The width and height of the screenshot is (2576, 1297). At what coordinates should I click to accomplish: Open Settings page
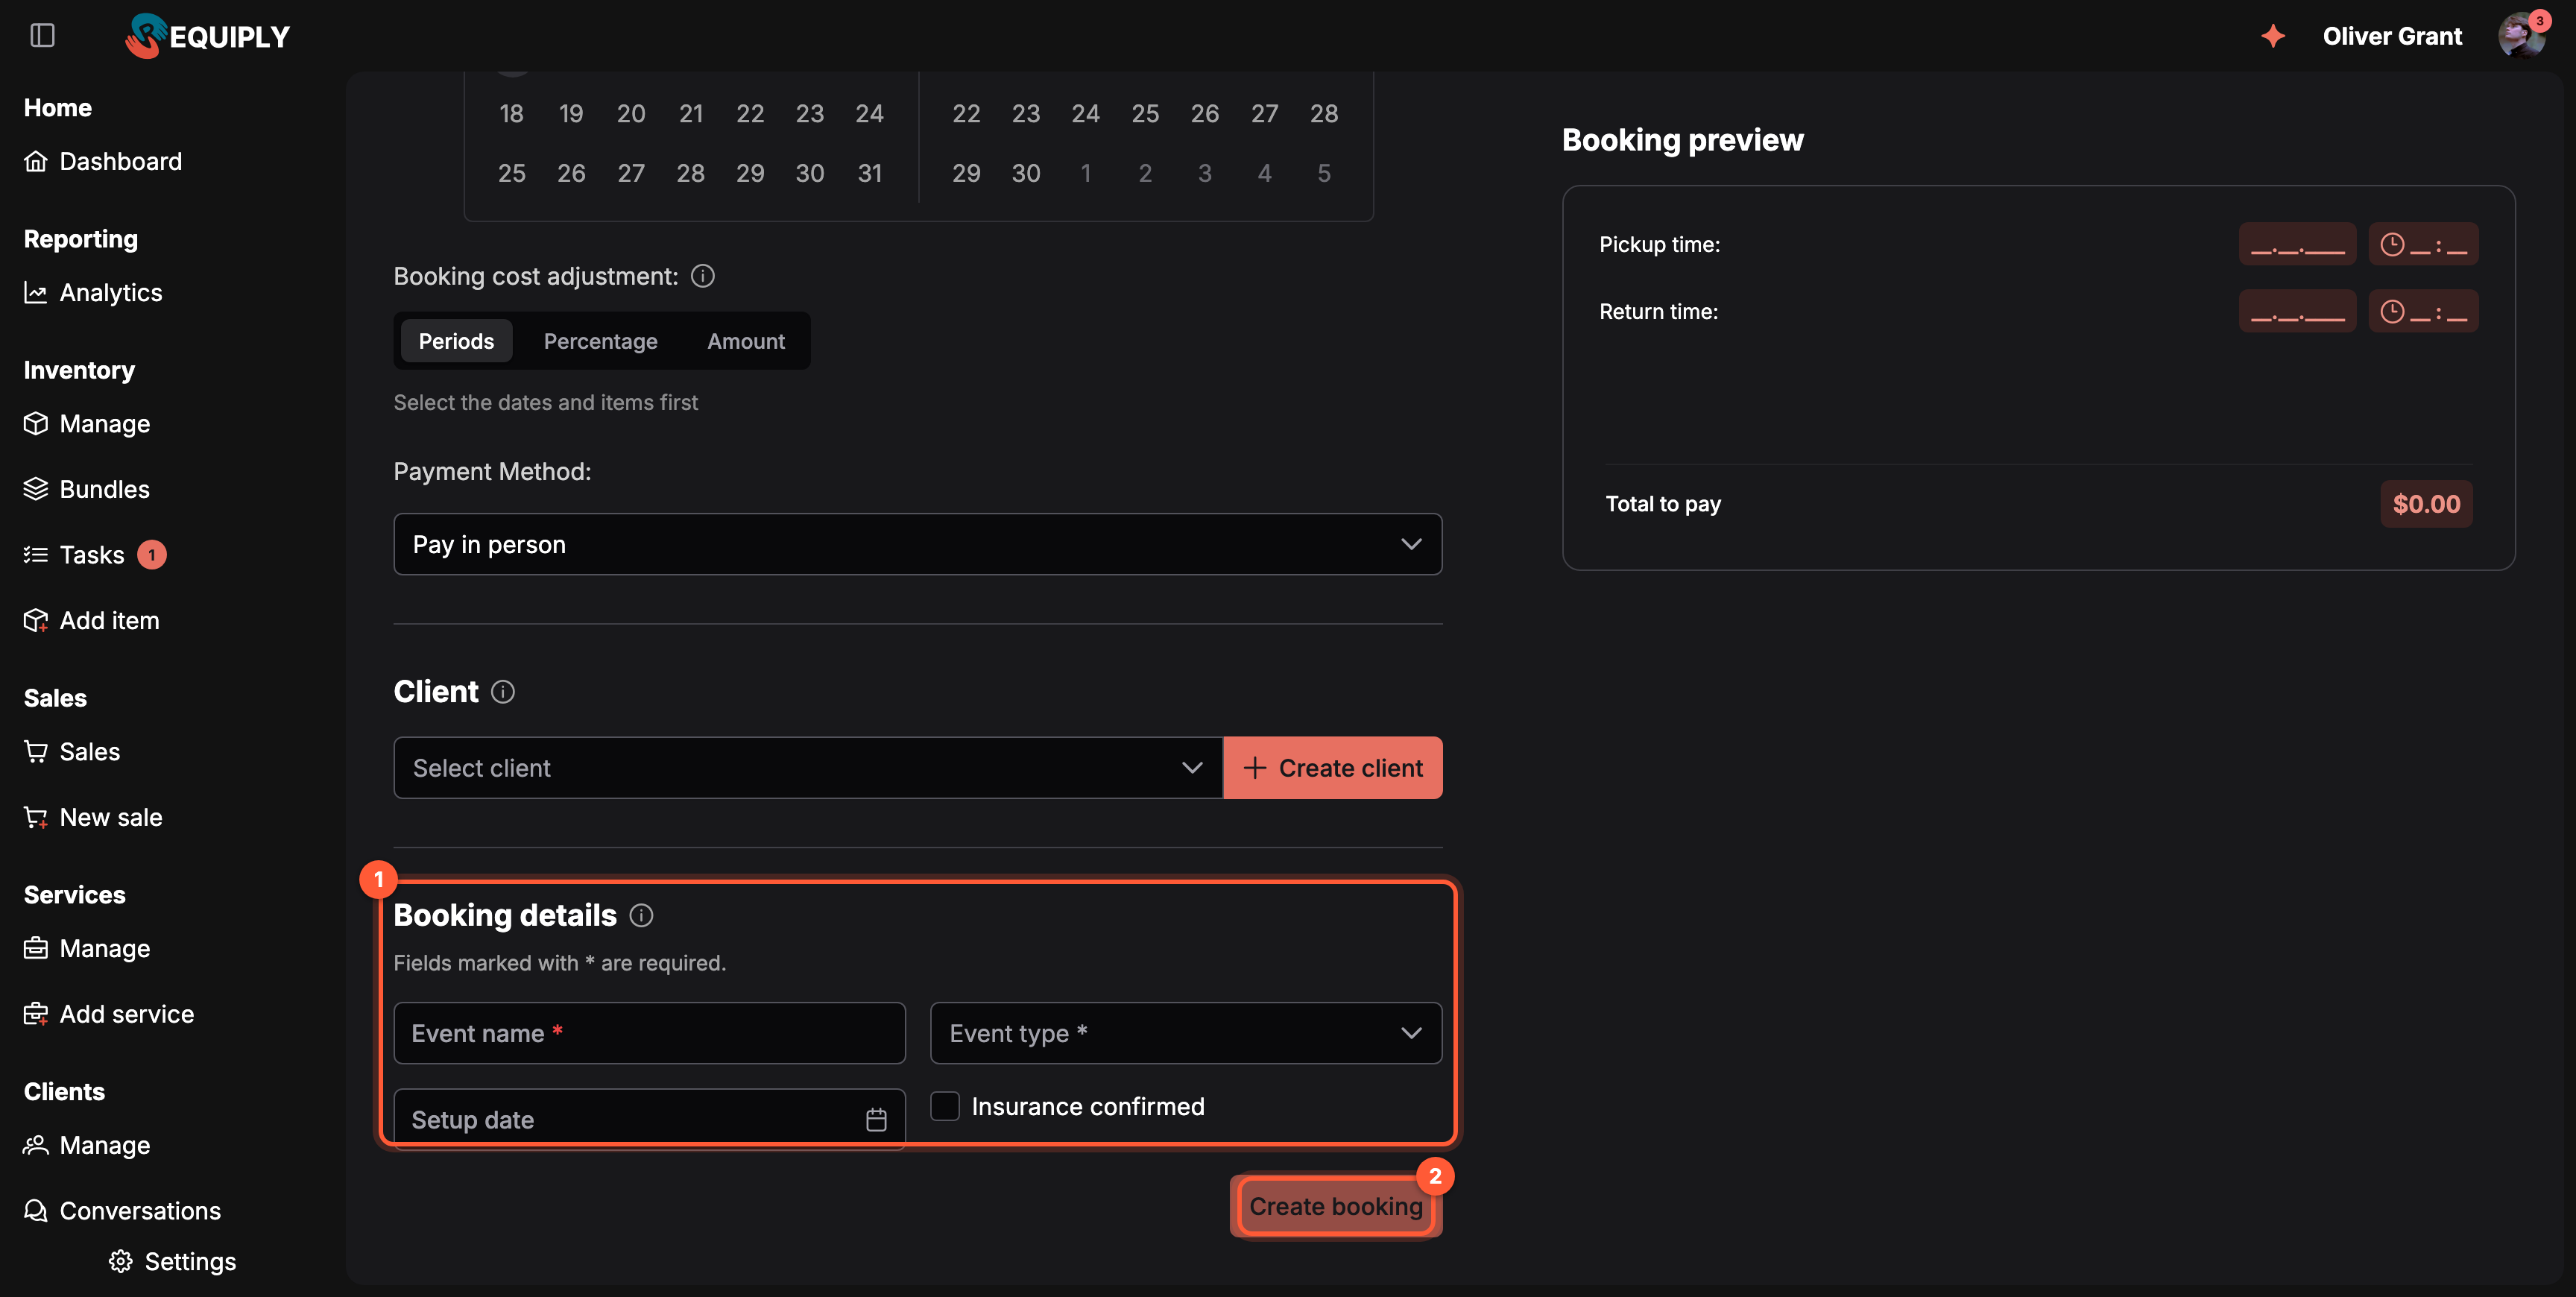[172, 1261]
